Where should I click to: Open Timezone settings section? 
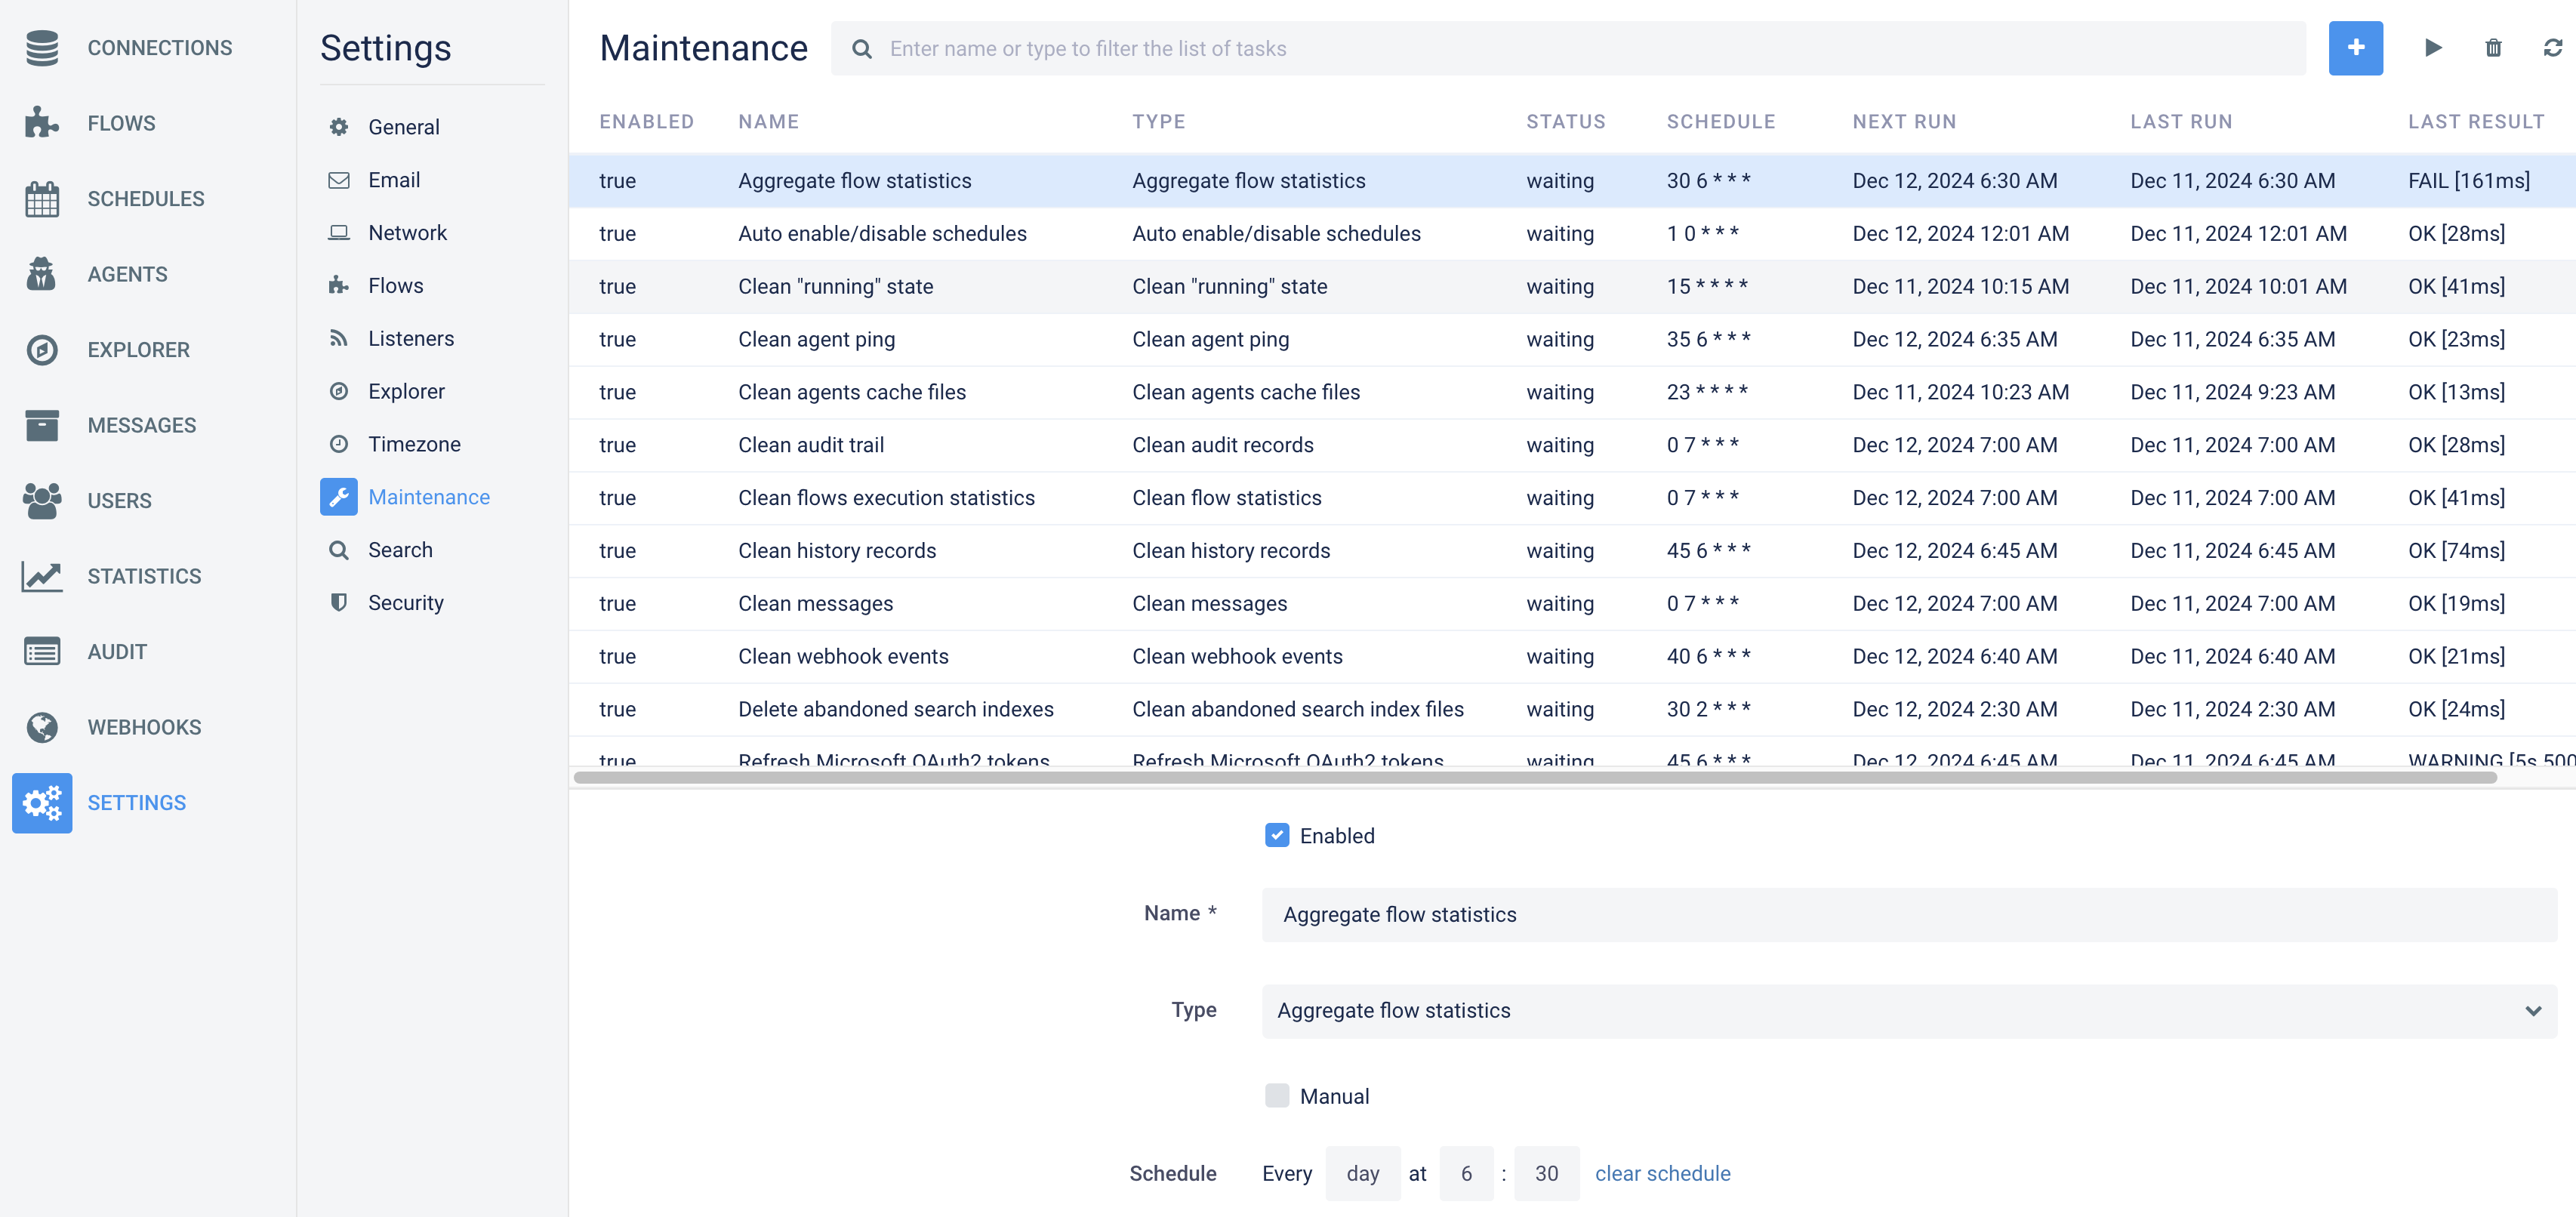[414, 444]
